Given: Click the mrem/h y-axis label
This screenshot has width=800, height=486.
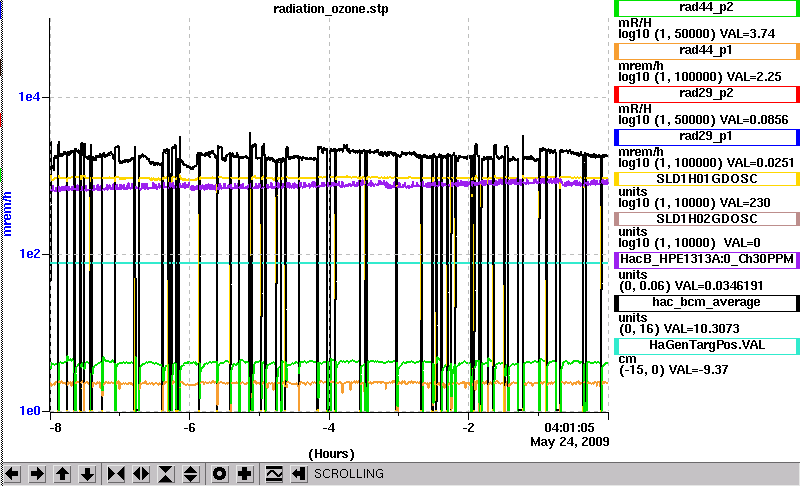Looking at the screenshot, I should point(7,214).
